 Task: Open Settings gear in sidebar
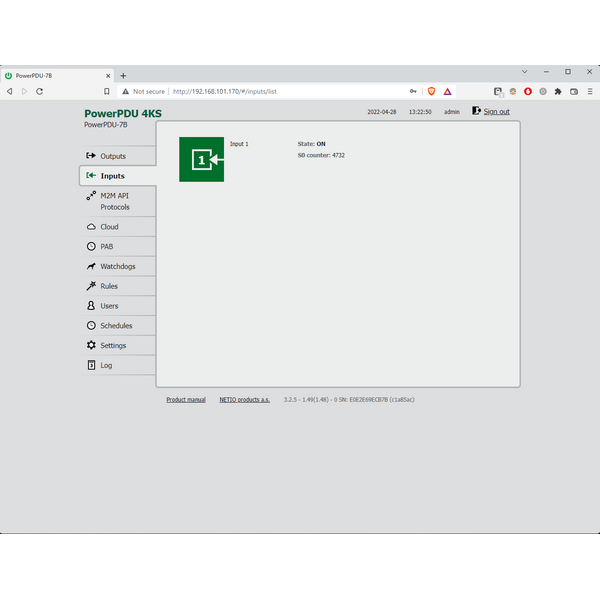pos(91,345)
